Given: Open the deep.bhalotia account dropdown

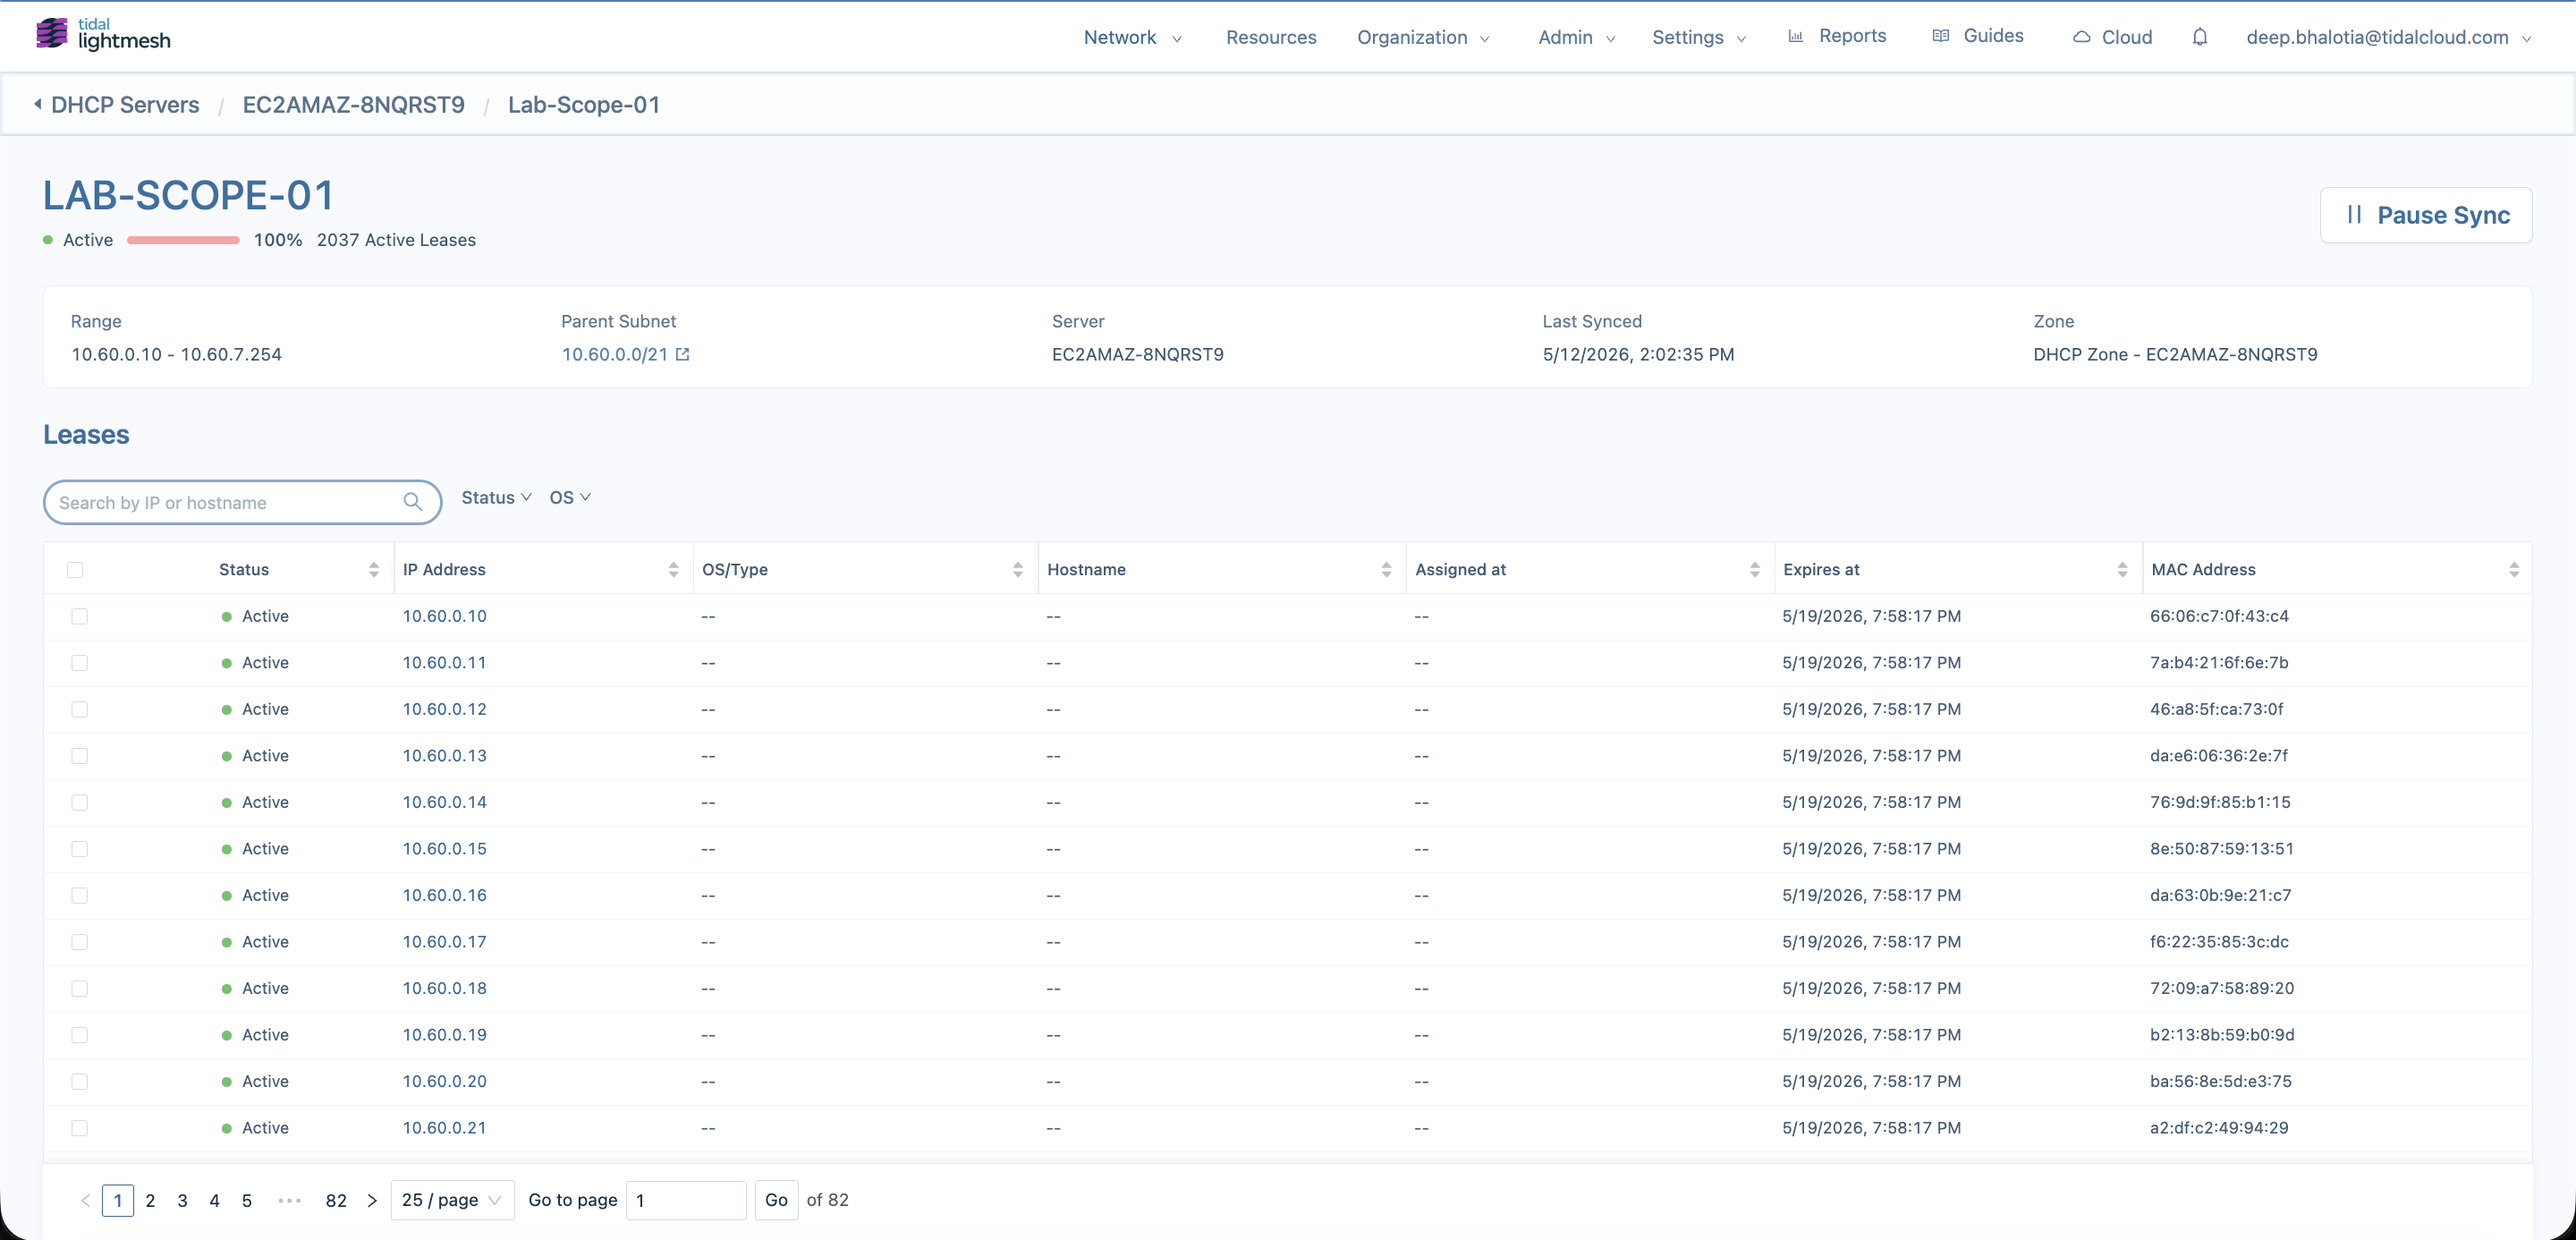Looking at the screenshot, I should 2388,37.
